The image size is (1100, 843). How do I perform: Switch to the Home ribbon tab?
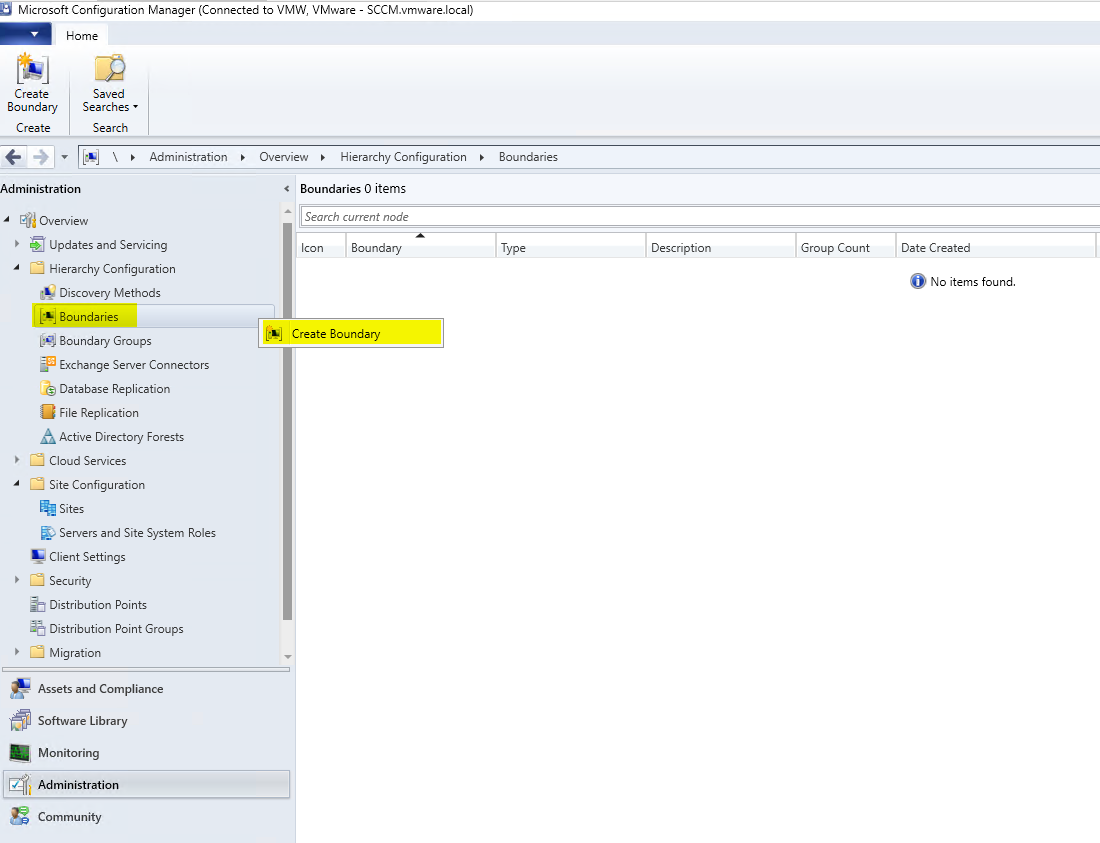pyautogui.click(x=82, y=36)
